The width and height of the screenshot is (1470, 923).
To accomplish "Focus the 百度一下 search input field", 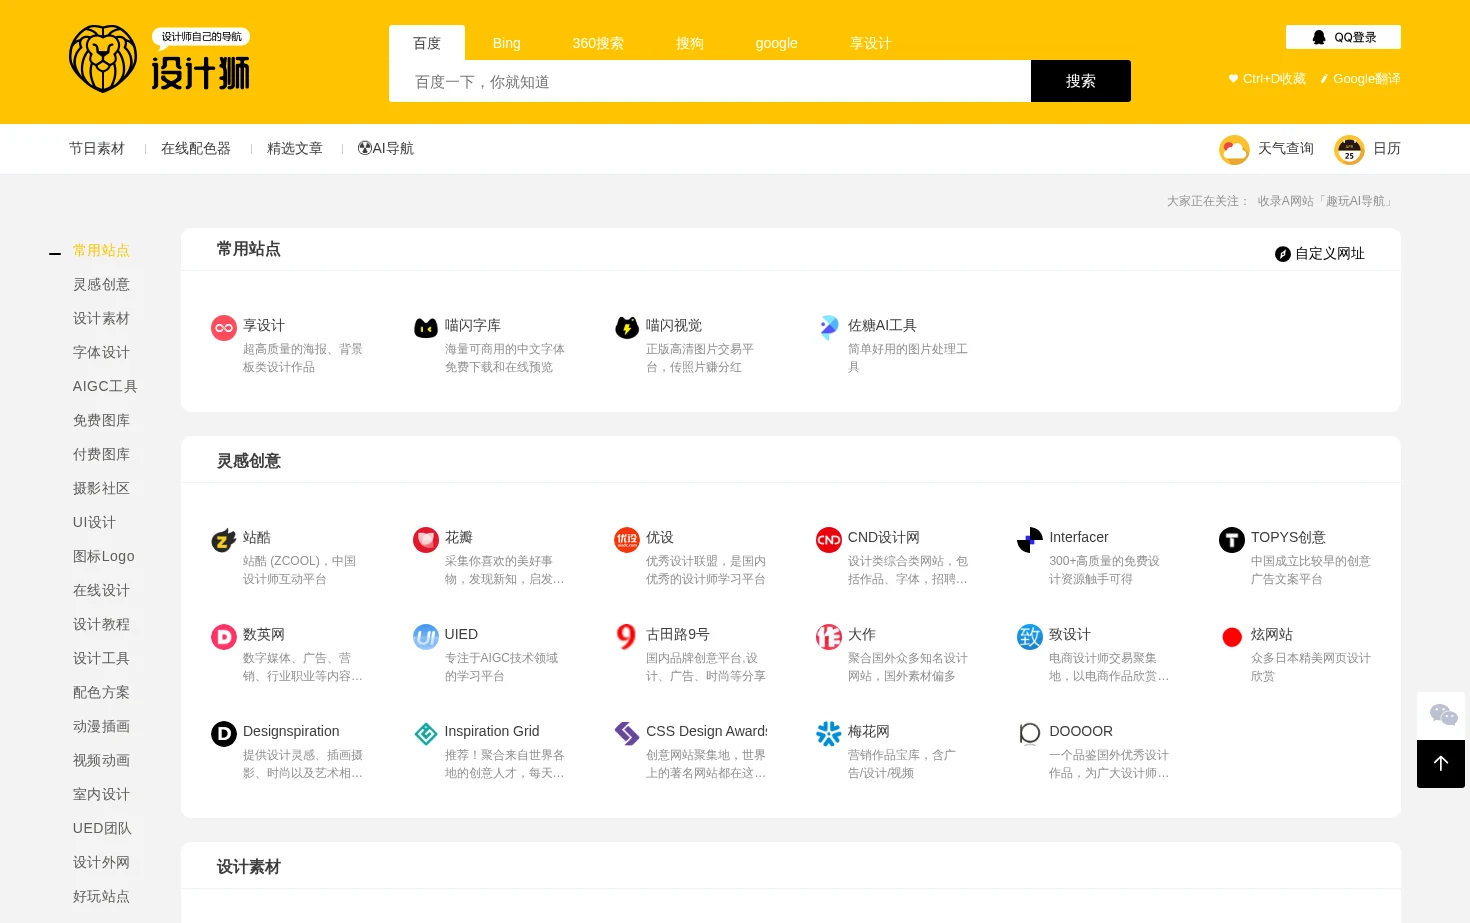I will tap(710, 81).
